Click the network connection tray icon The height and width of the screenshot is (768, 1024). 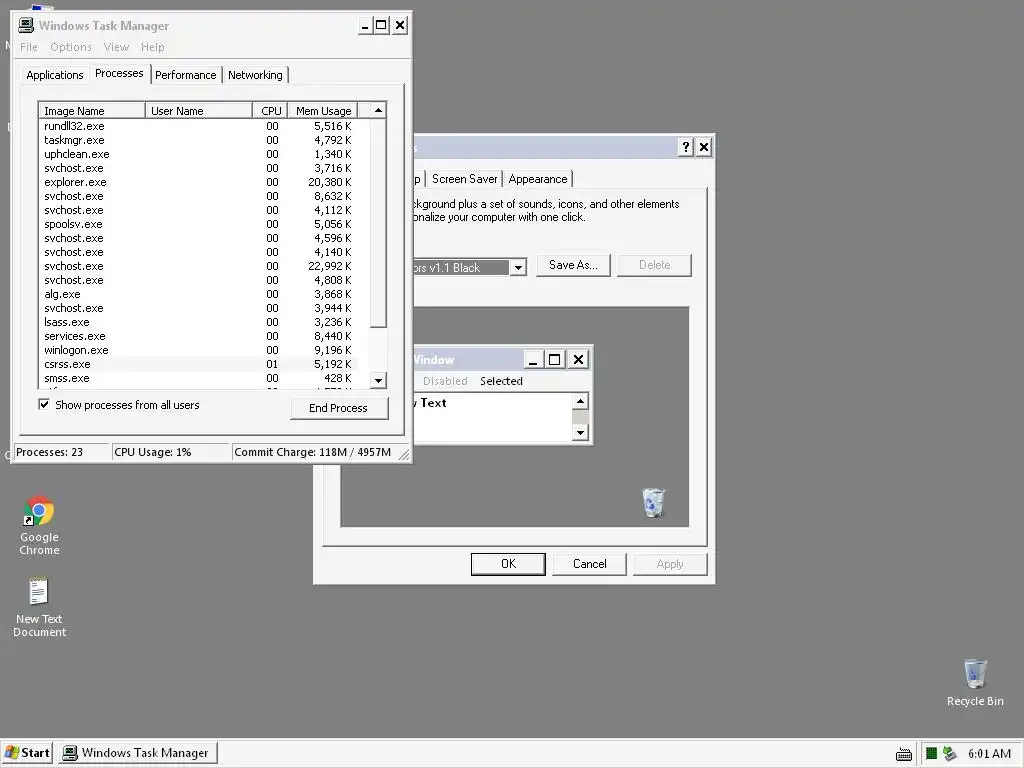click(x=950, y=754)
